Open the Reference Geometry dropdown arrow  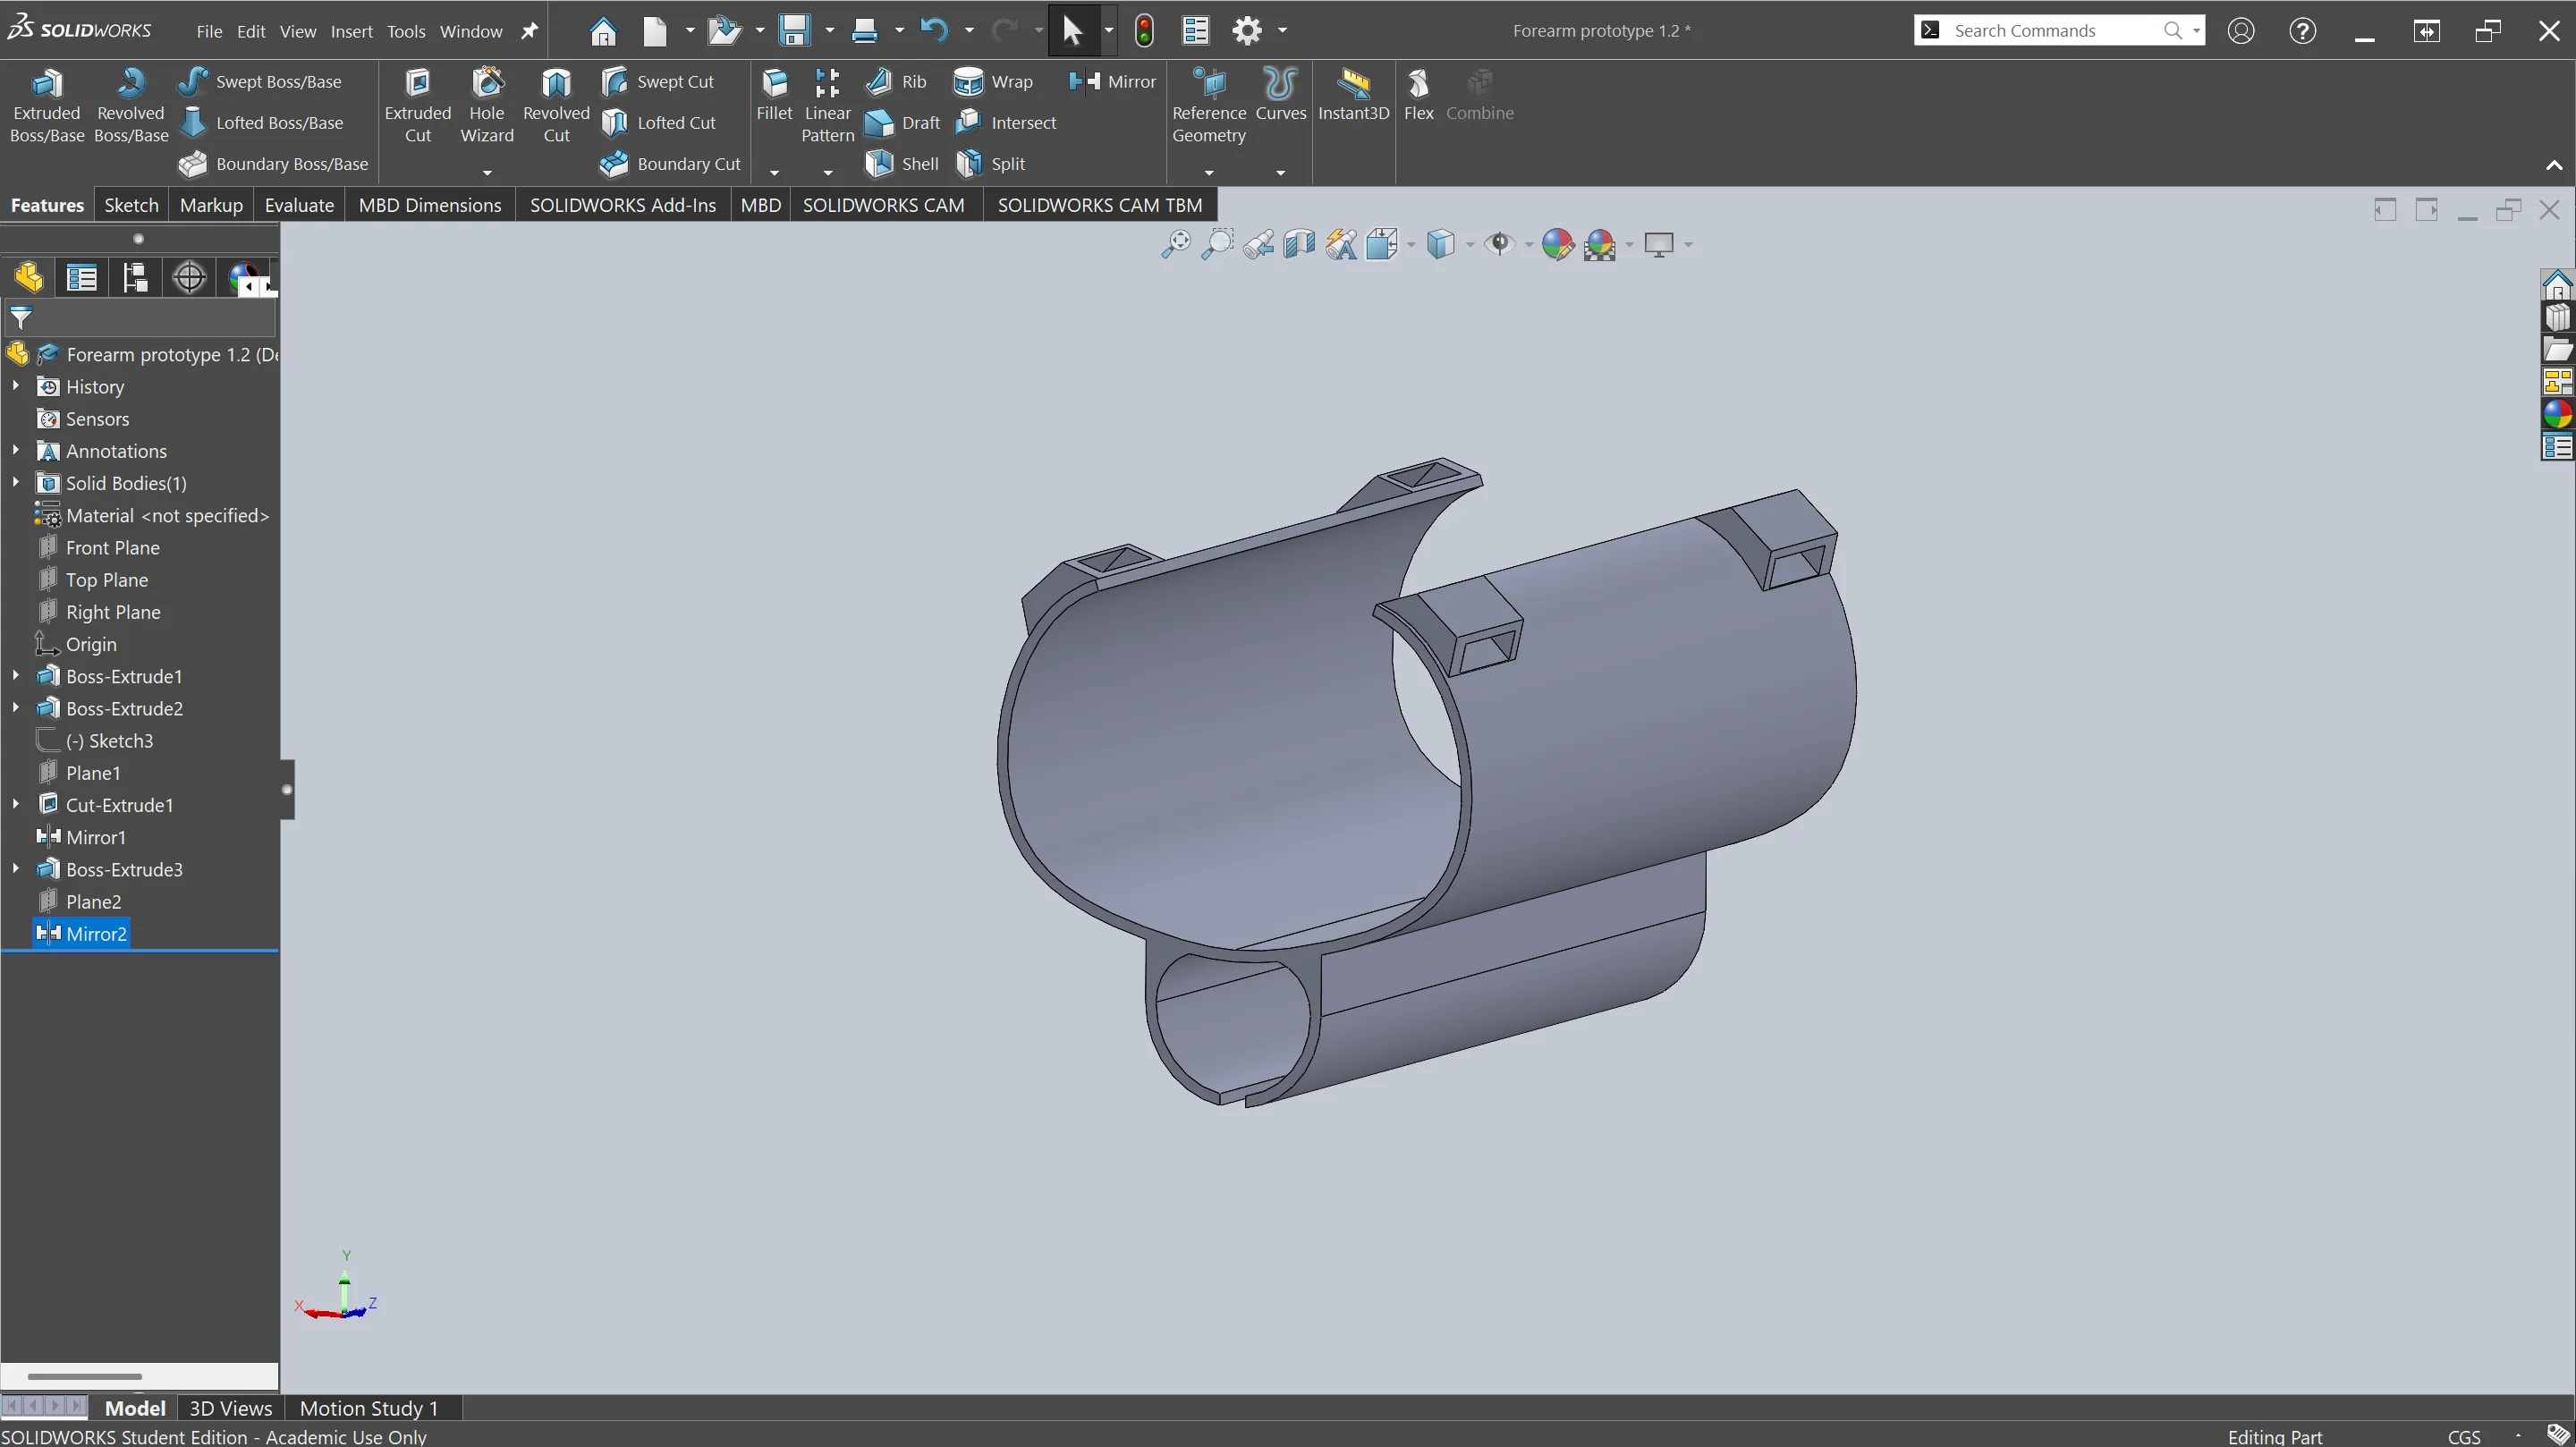pyautogui.click(x=1209, y=173)
